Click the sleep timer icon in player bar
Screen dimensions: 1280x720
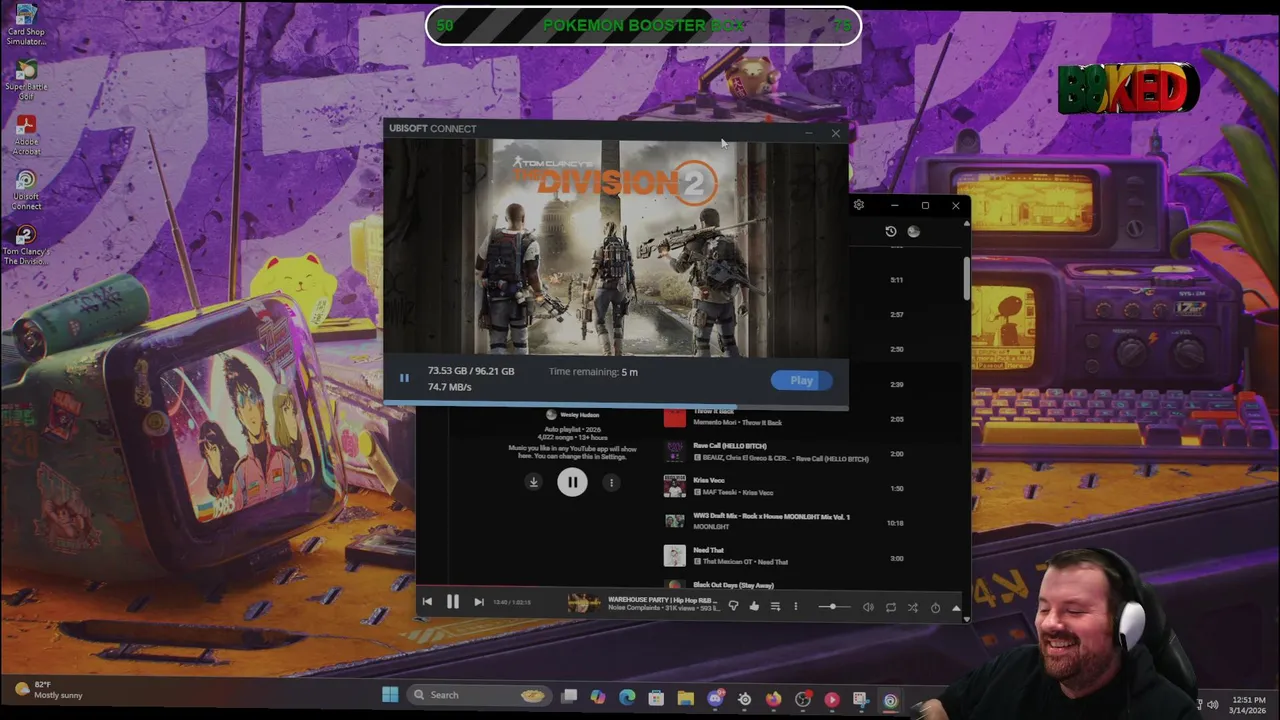click(x=935, y=607)
